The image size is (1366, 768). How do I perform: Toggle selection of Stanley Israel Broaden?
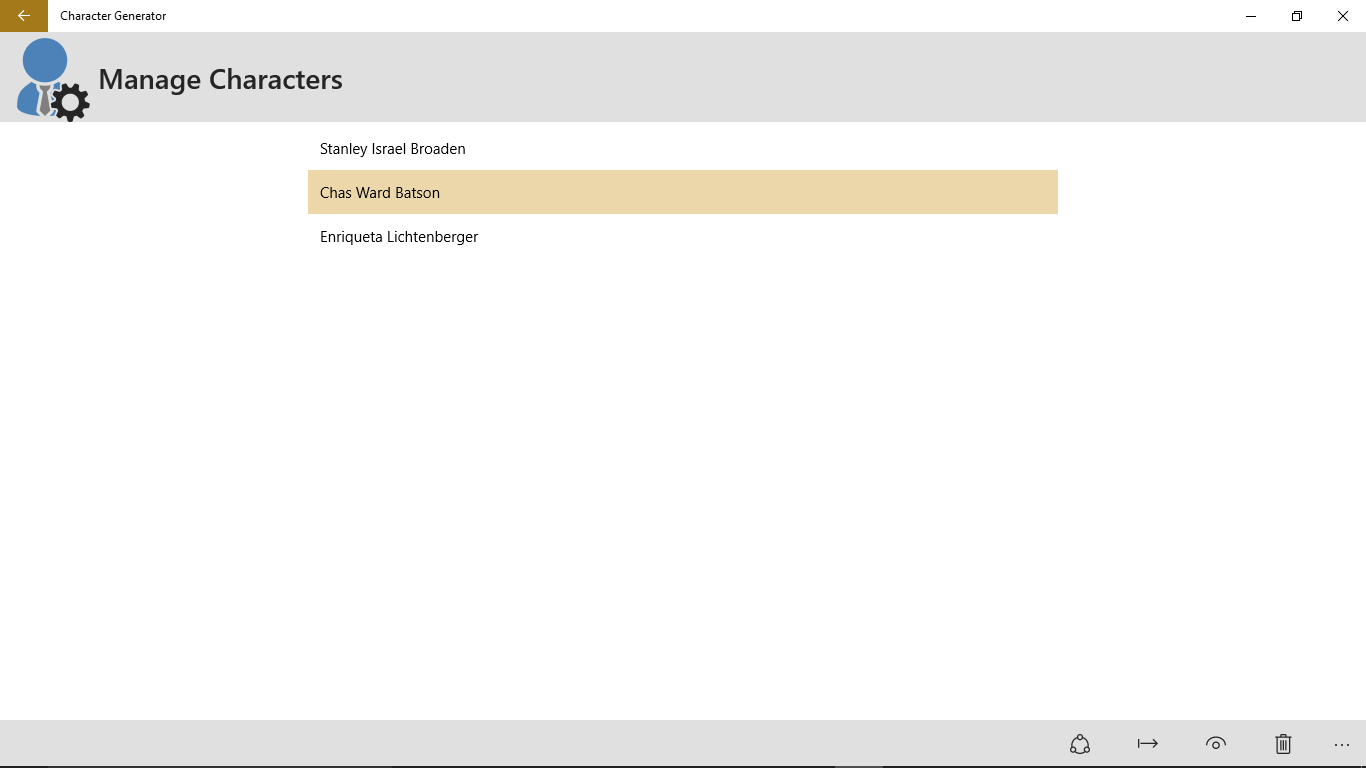392,148
